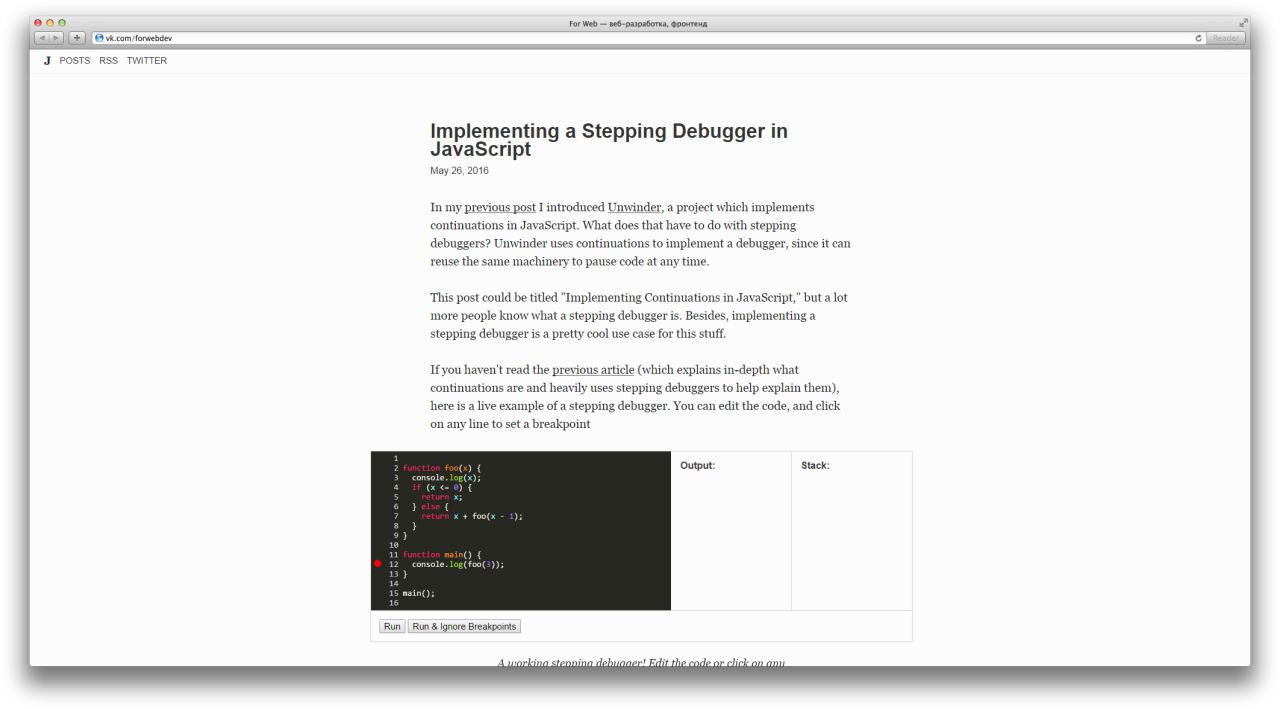The height and width of the screenshot is (709, 1280).
Task: Reload the page with the refresh icon
Action: point(1198,38)
